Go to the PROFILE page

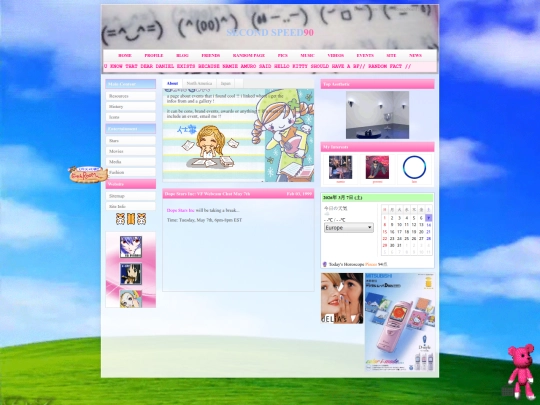(x=154, y=55)
